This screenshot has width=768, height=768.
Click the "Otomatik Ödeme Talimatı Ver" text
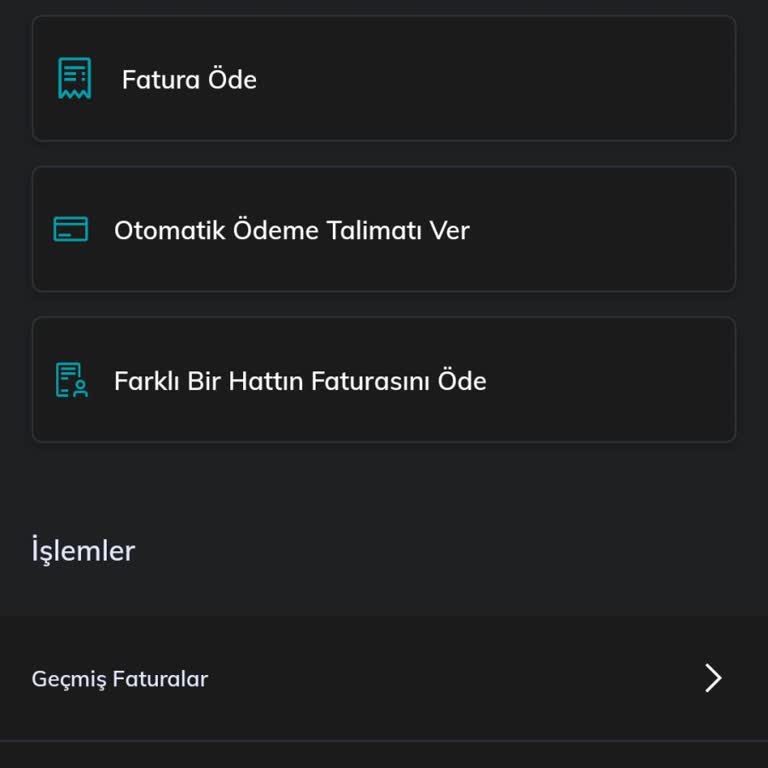point(291,231)
